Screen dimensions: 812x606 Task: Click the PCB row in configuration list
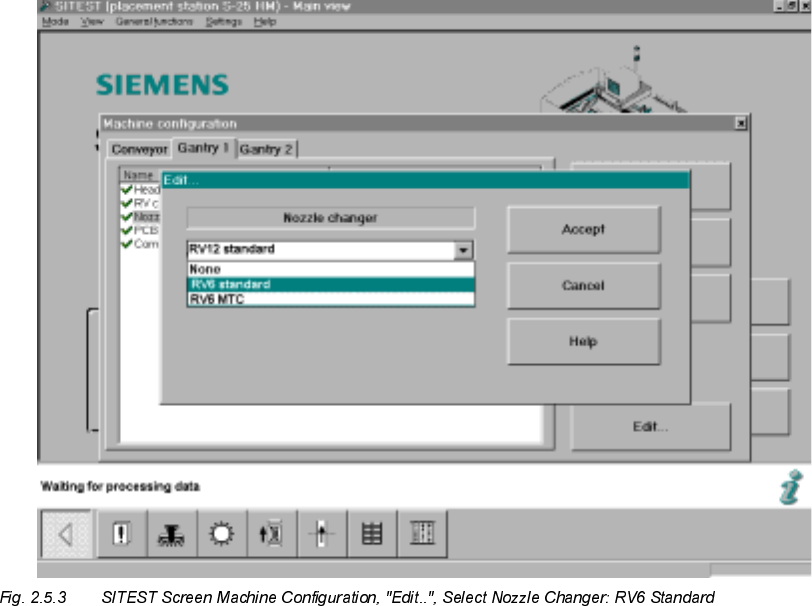(x=140, y=230)
